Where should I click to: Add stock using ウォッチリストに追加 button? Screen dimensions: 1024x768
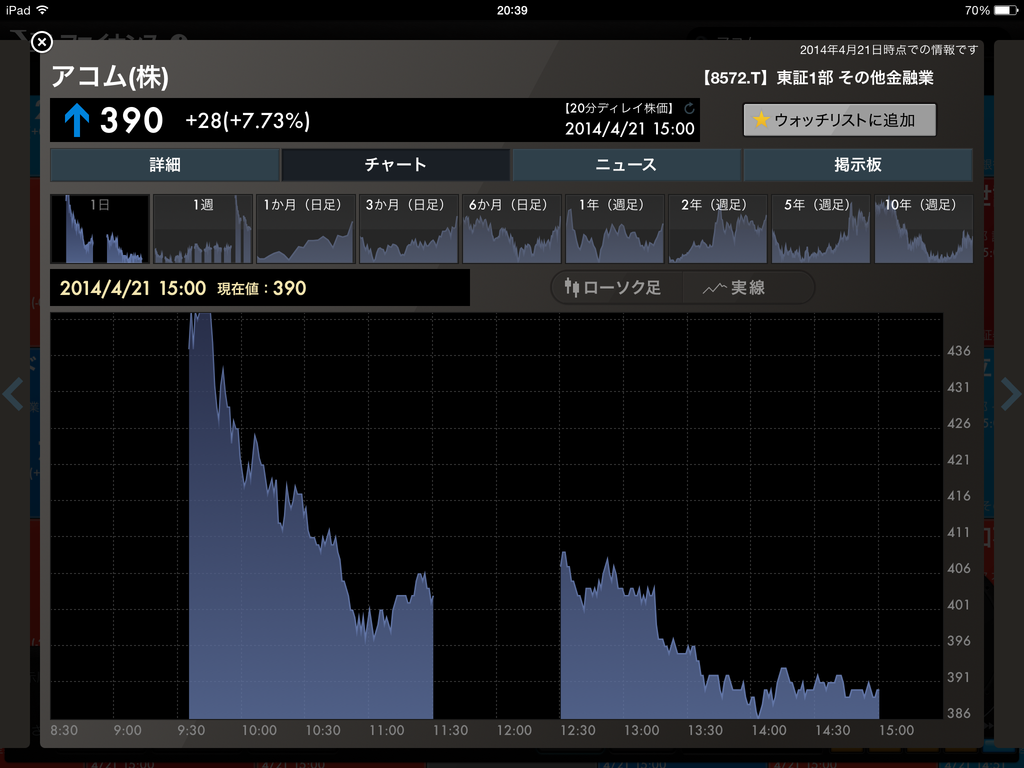point(839,120)
